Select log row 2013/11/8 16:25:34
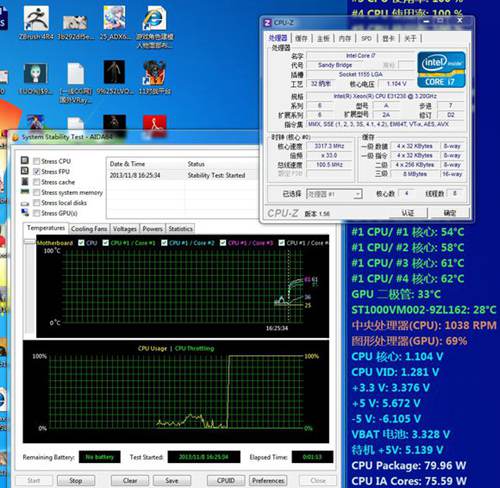This screenshot has width=500, height=488. pos(183,175)
